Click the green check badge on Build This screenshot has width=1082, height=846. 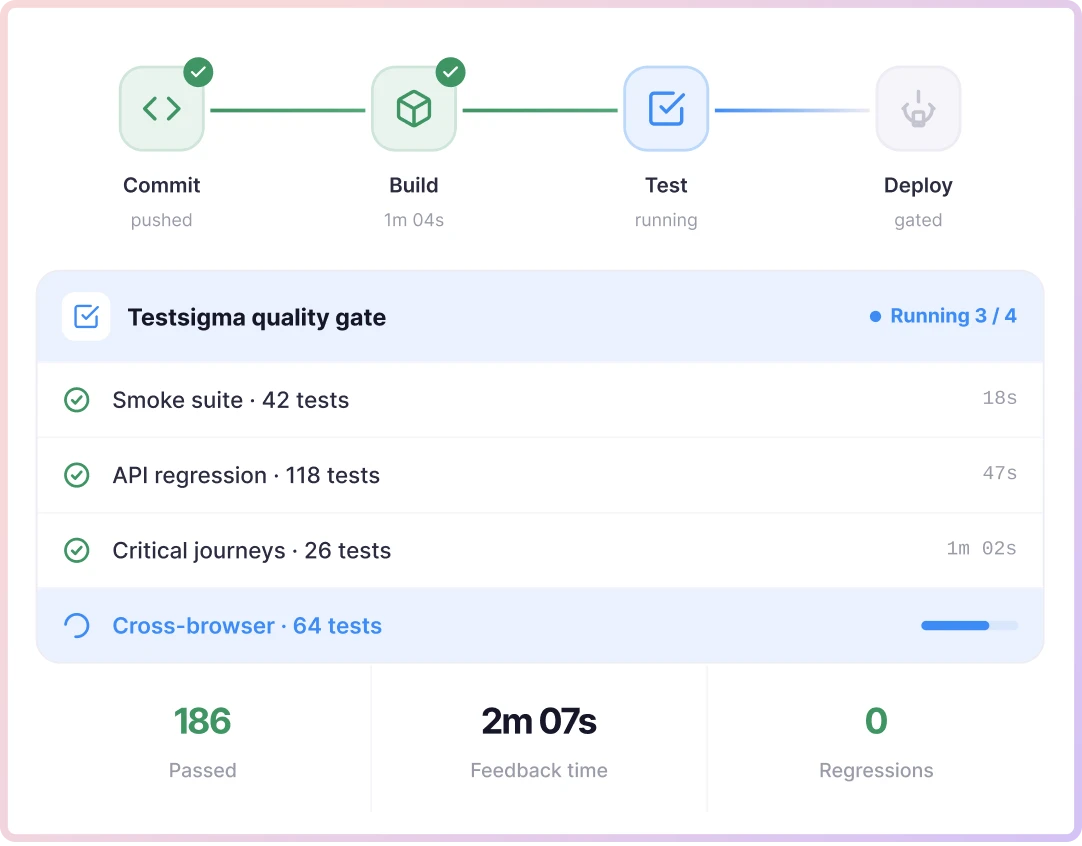tap(451, 72)
